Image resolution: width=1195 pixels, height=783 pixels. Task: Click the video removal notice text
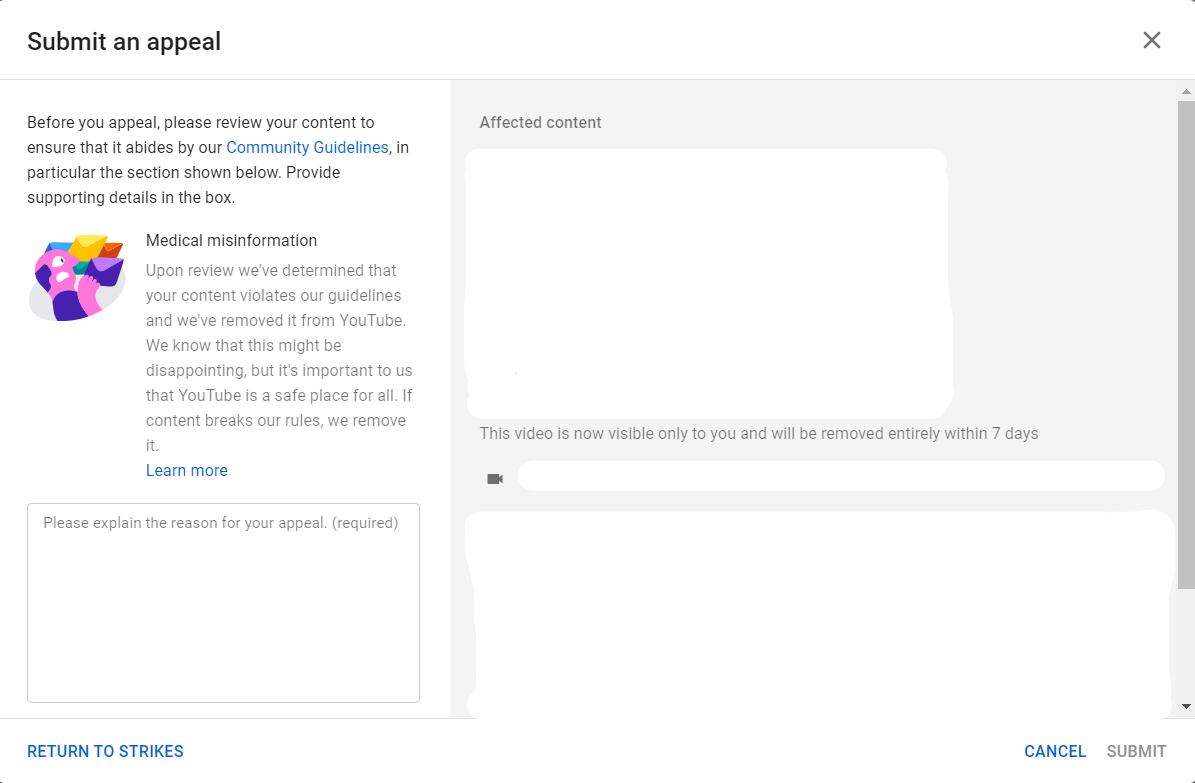pos(759,434)
